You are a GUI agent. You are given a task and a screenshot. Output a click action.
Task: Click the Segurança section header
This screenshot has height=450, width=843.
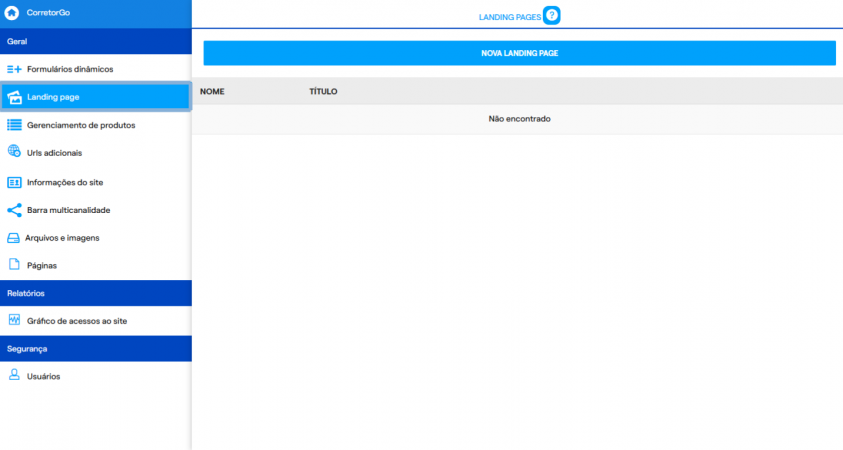(x=96, y=349)
